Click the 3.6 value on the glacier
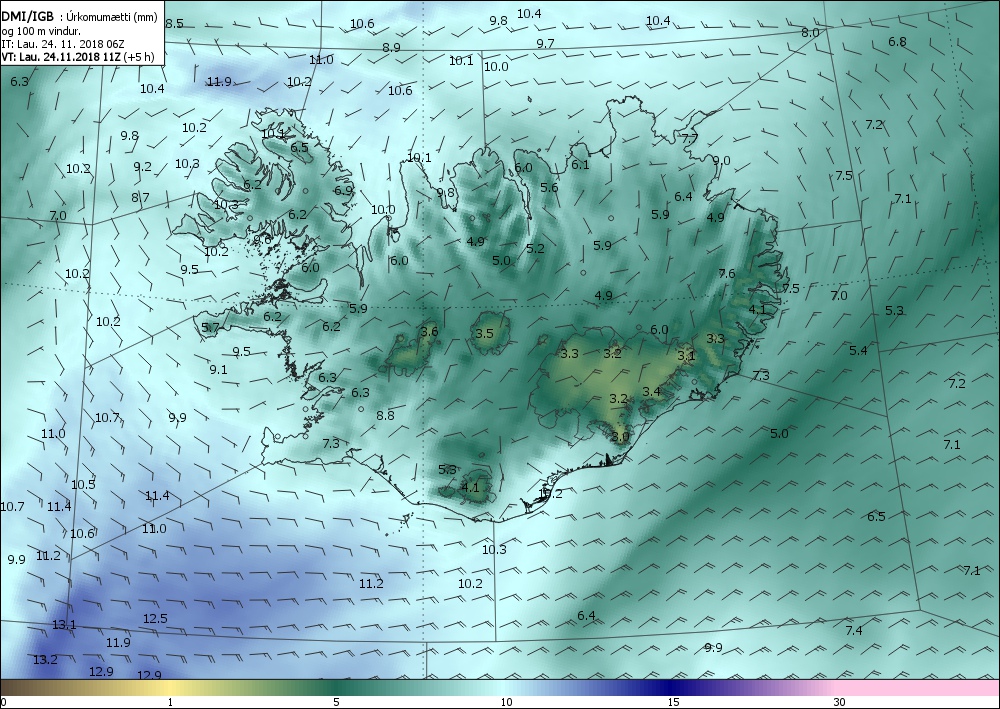Screen dimensions: 1000x709 430,332
